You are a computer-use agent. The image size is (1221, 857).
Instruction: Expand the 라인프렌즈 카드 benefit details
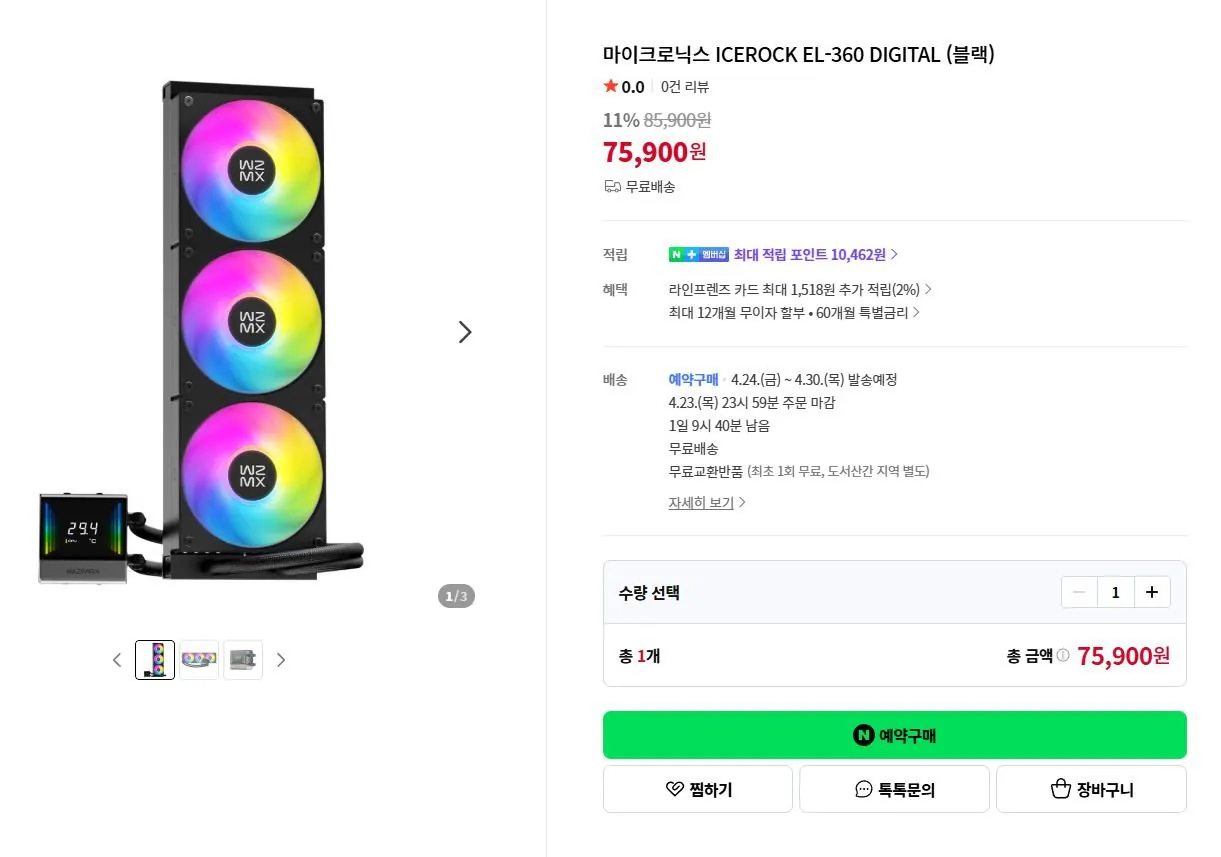tap(795, 289)
